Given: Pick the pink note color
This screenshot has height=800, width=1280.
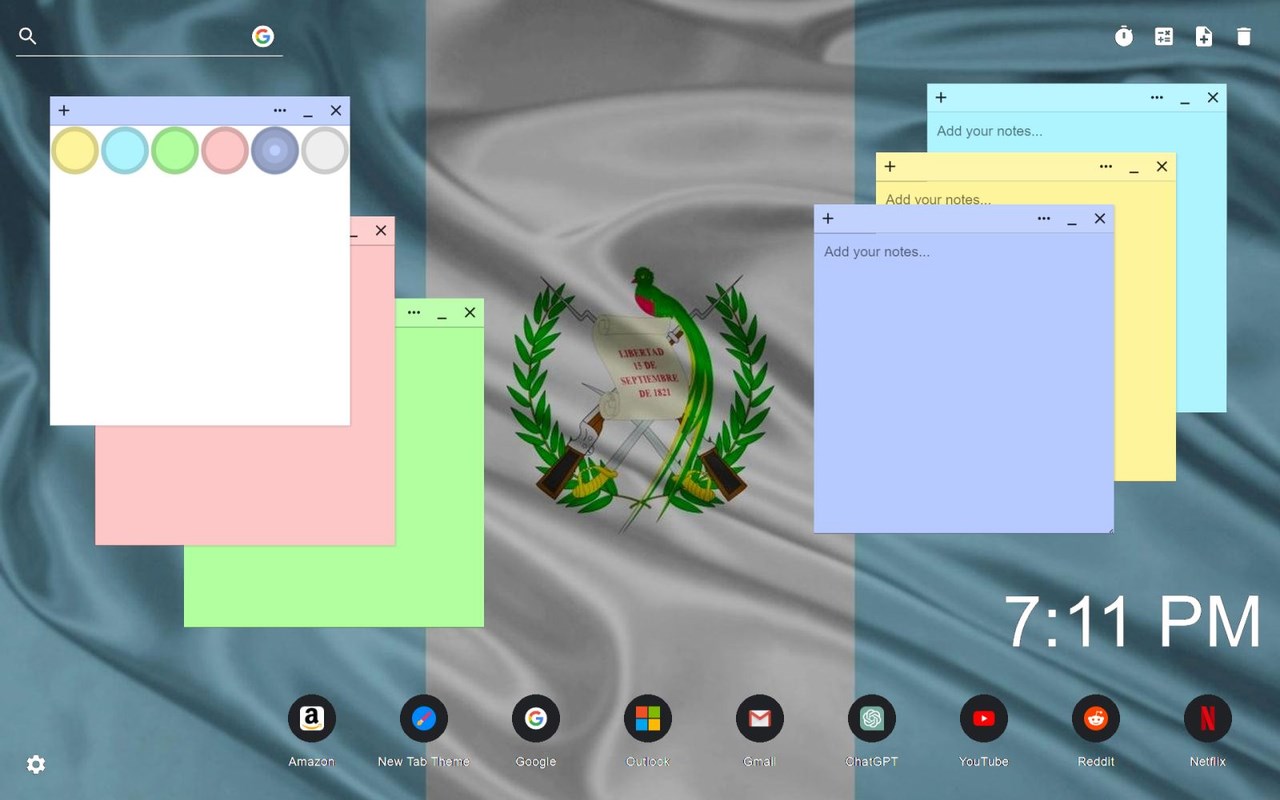Looking at the screenshot, I should 225,150.
